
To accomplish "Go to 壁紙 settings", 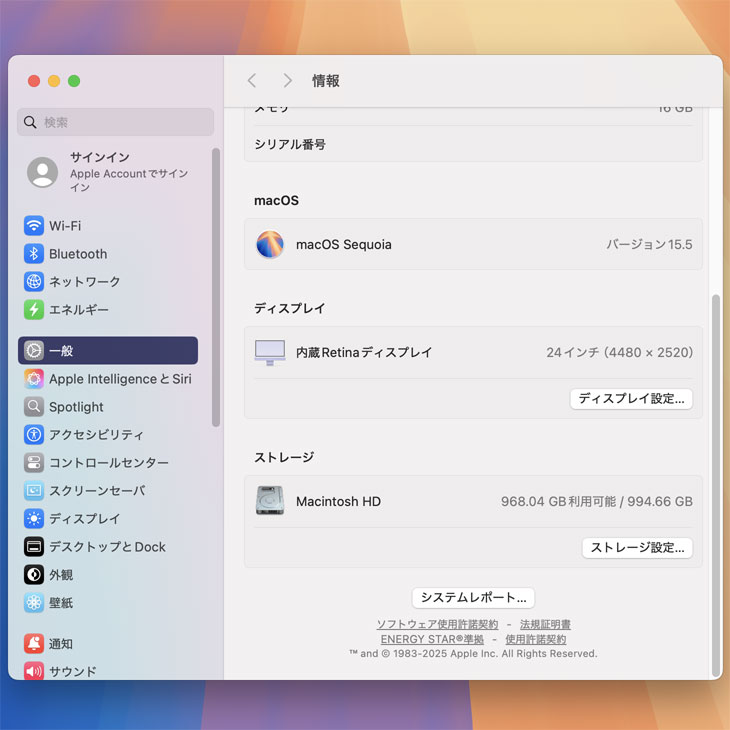I will [61, 603].
